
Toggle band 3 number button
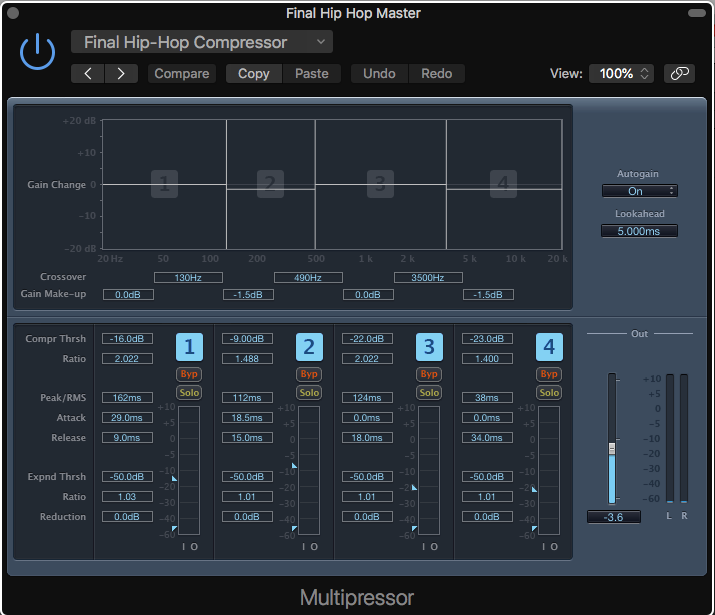pos(429,347)
